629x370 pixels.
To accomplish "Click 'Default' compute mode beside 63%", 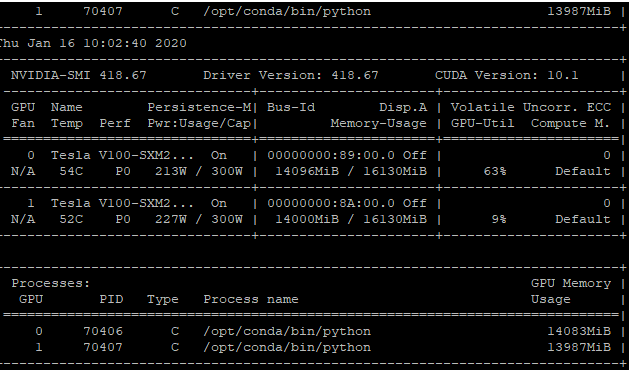I will click(x=583, y=171).
